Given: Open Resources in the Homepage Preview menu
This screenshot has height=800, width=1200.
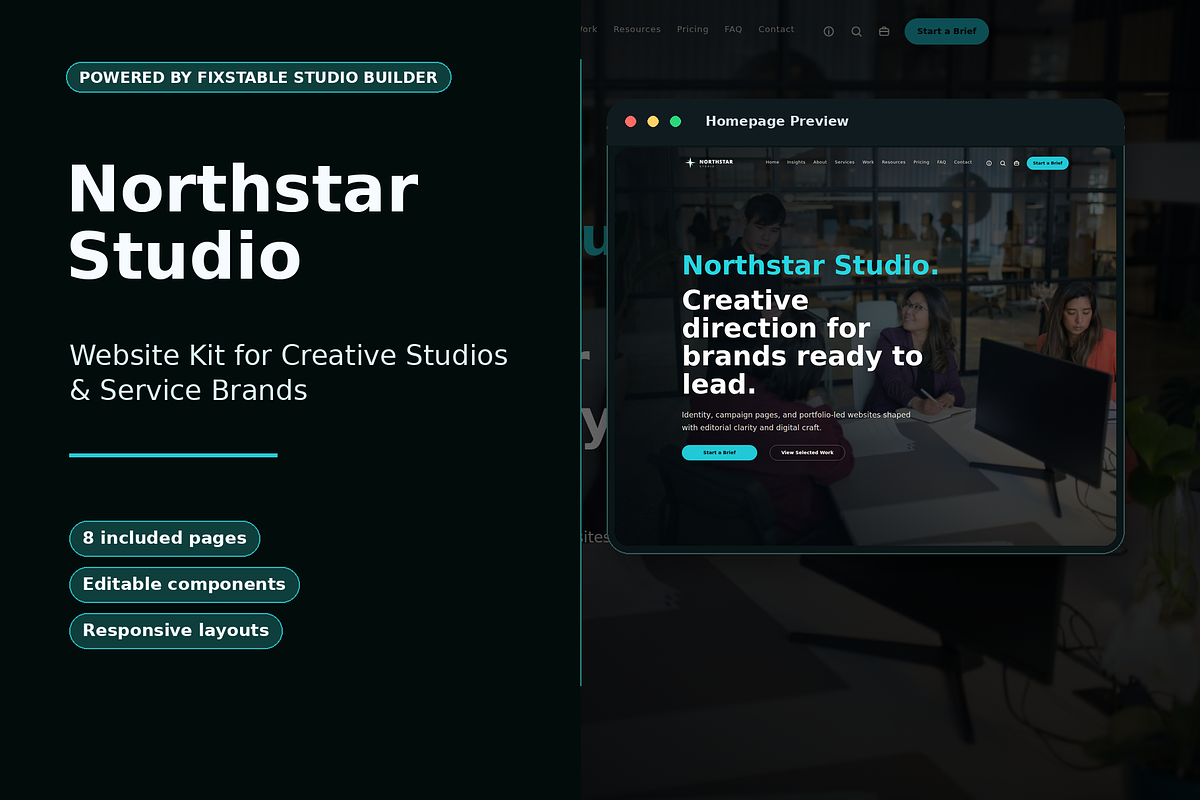Looking at the screenshot, I should [x=893, y=162].
